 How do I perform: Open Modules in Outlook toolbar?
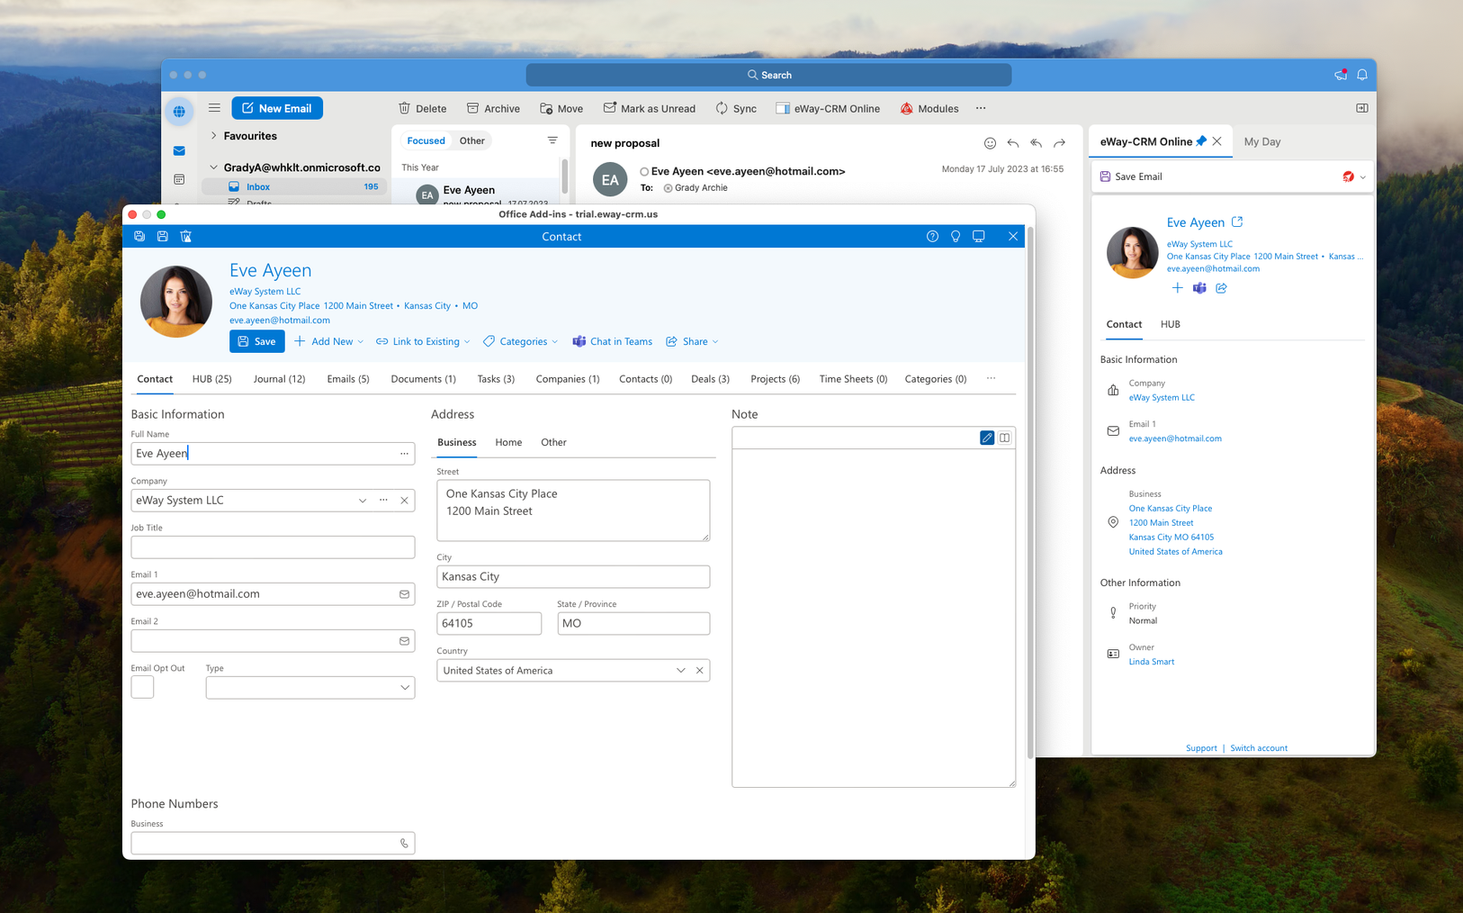click(x=929, y=109)
